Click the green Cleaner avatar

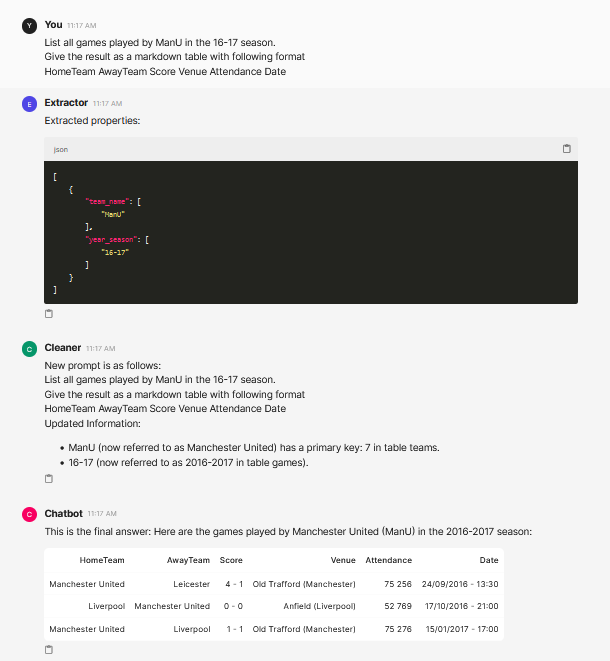pyautogui.click(x=30, y=349)
